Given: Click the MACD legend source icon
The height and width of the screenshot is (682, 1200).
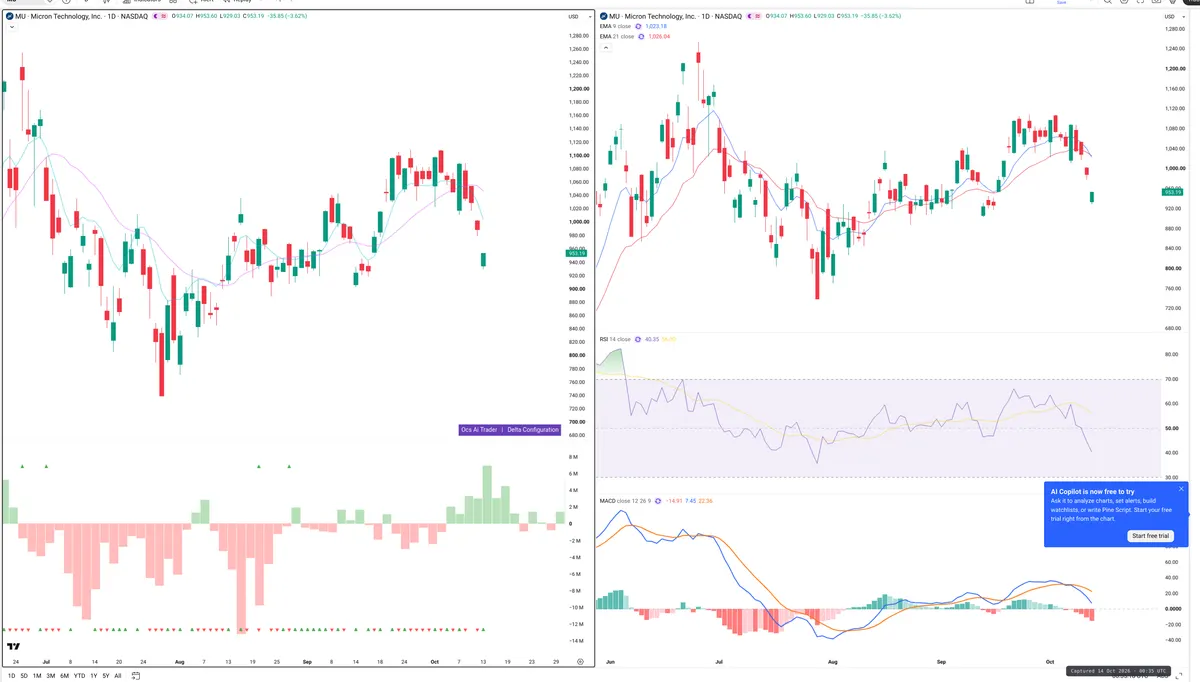Looking at the screenshot, I should pyautogui.click(x=658, y=501).
